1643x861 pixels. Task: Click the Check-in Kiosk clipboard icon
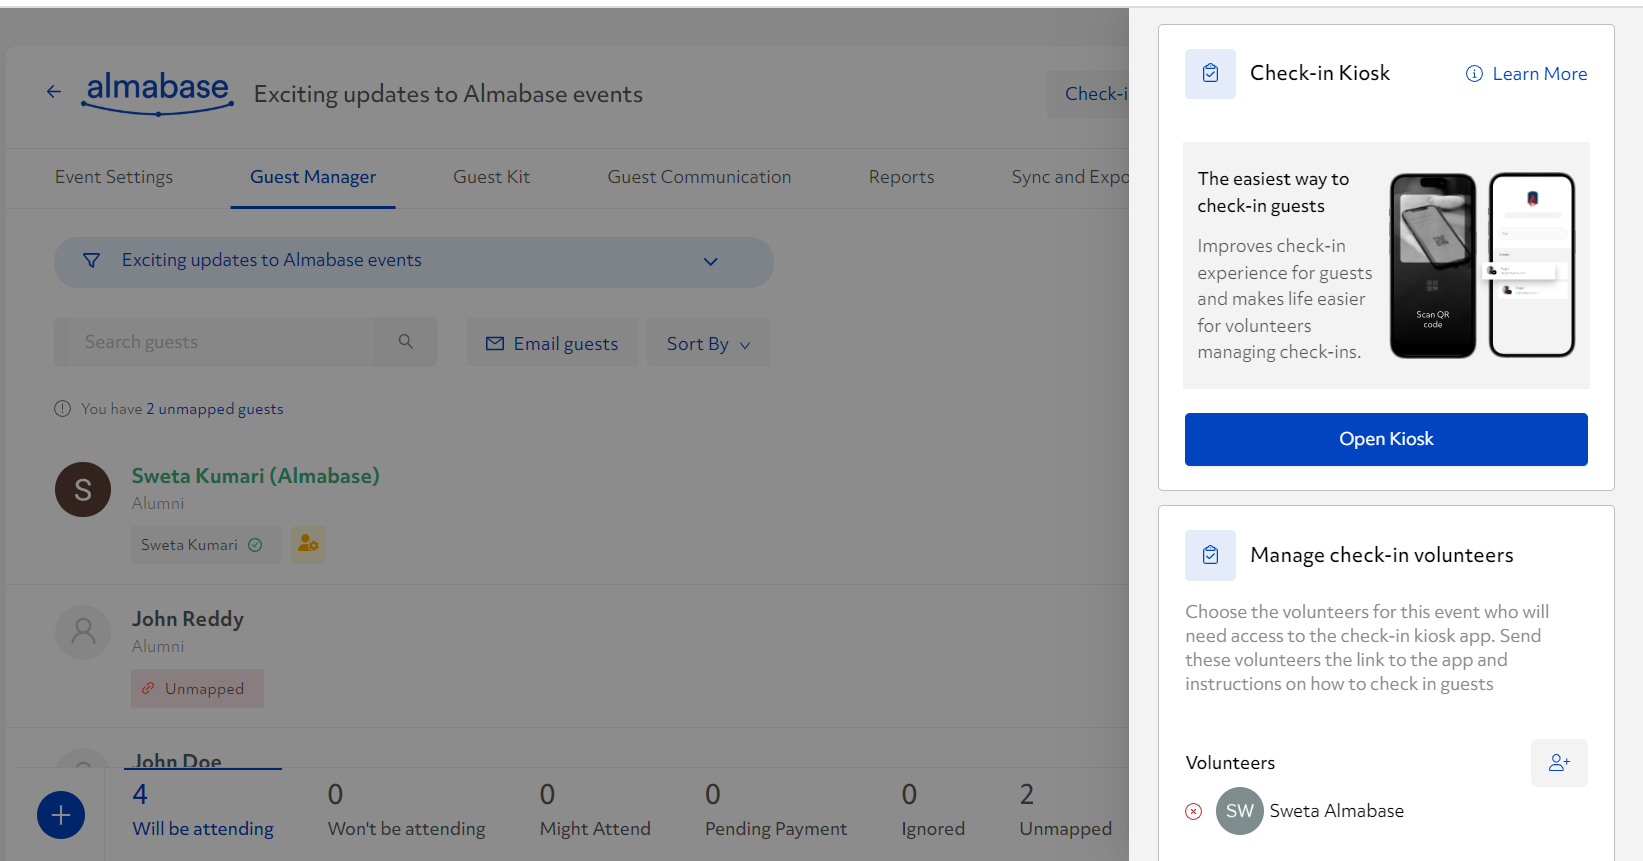point(1210,74)
